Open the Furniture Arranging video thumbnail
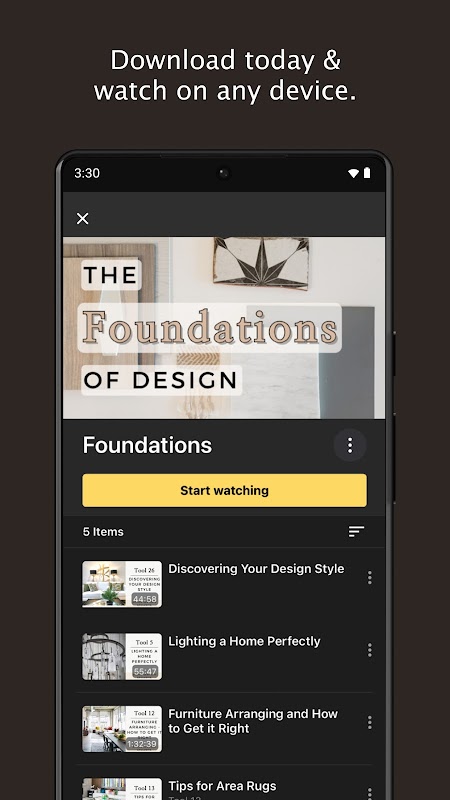This screenshot has height=800, width=450. [x=122, y=729]
